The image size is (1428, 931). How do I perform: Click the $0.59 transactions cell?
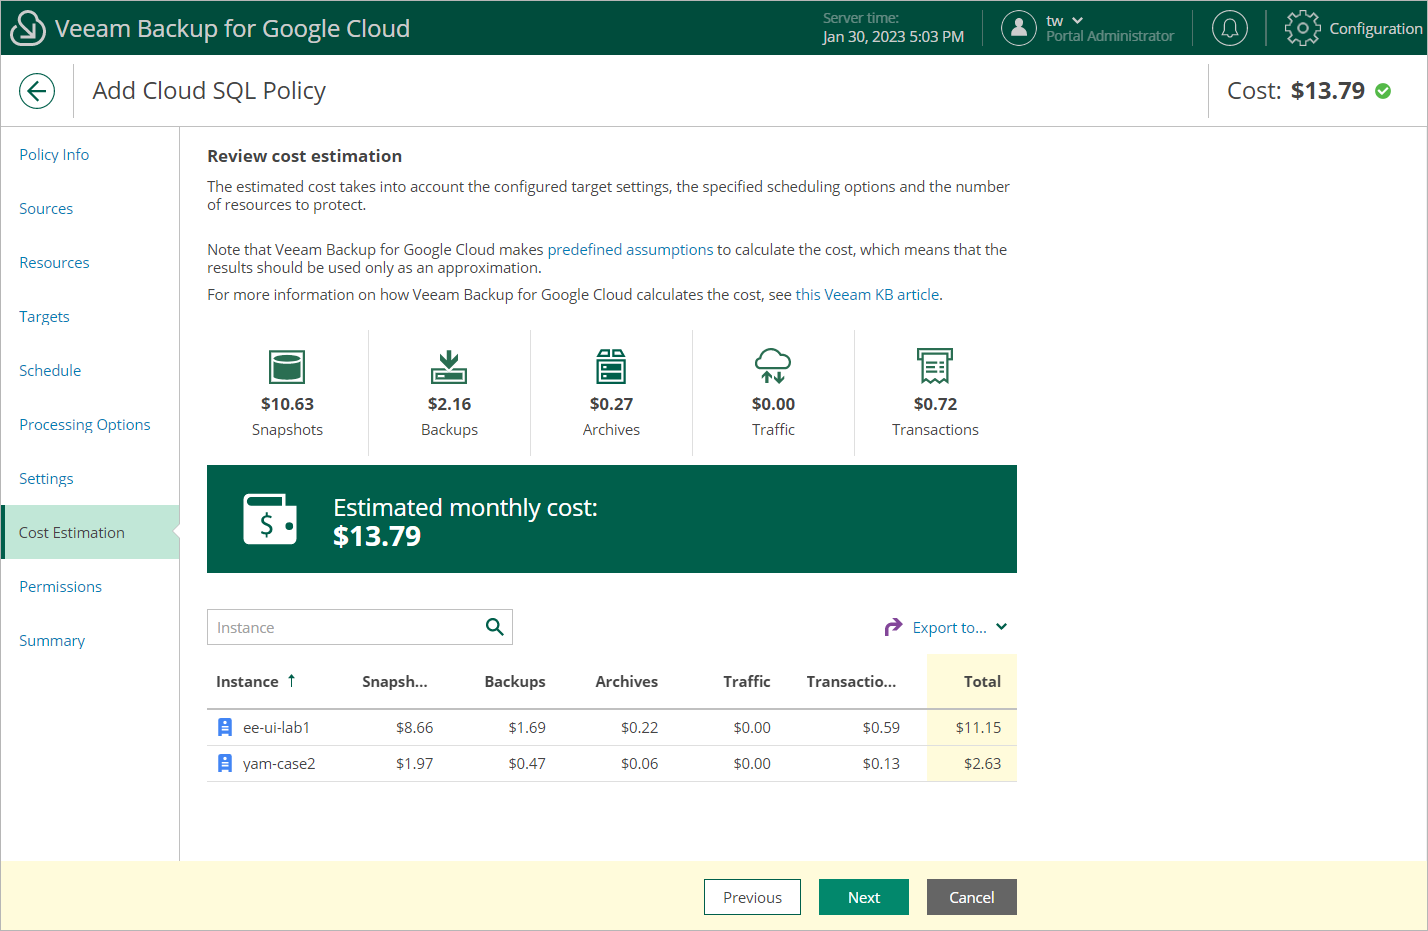(x=881, y=727)
